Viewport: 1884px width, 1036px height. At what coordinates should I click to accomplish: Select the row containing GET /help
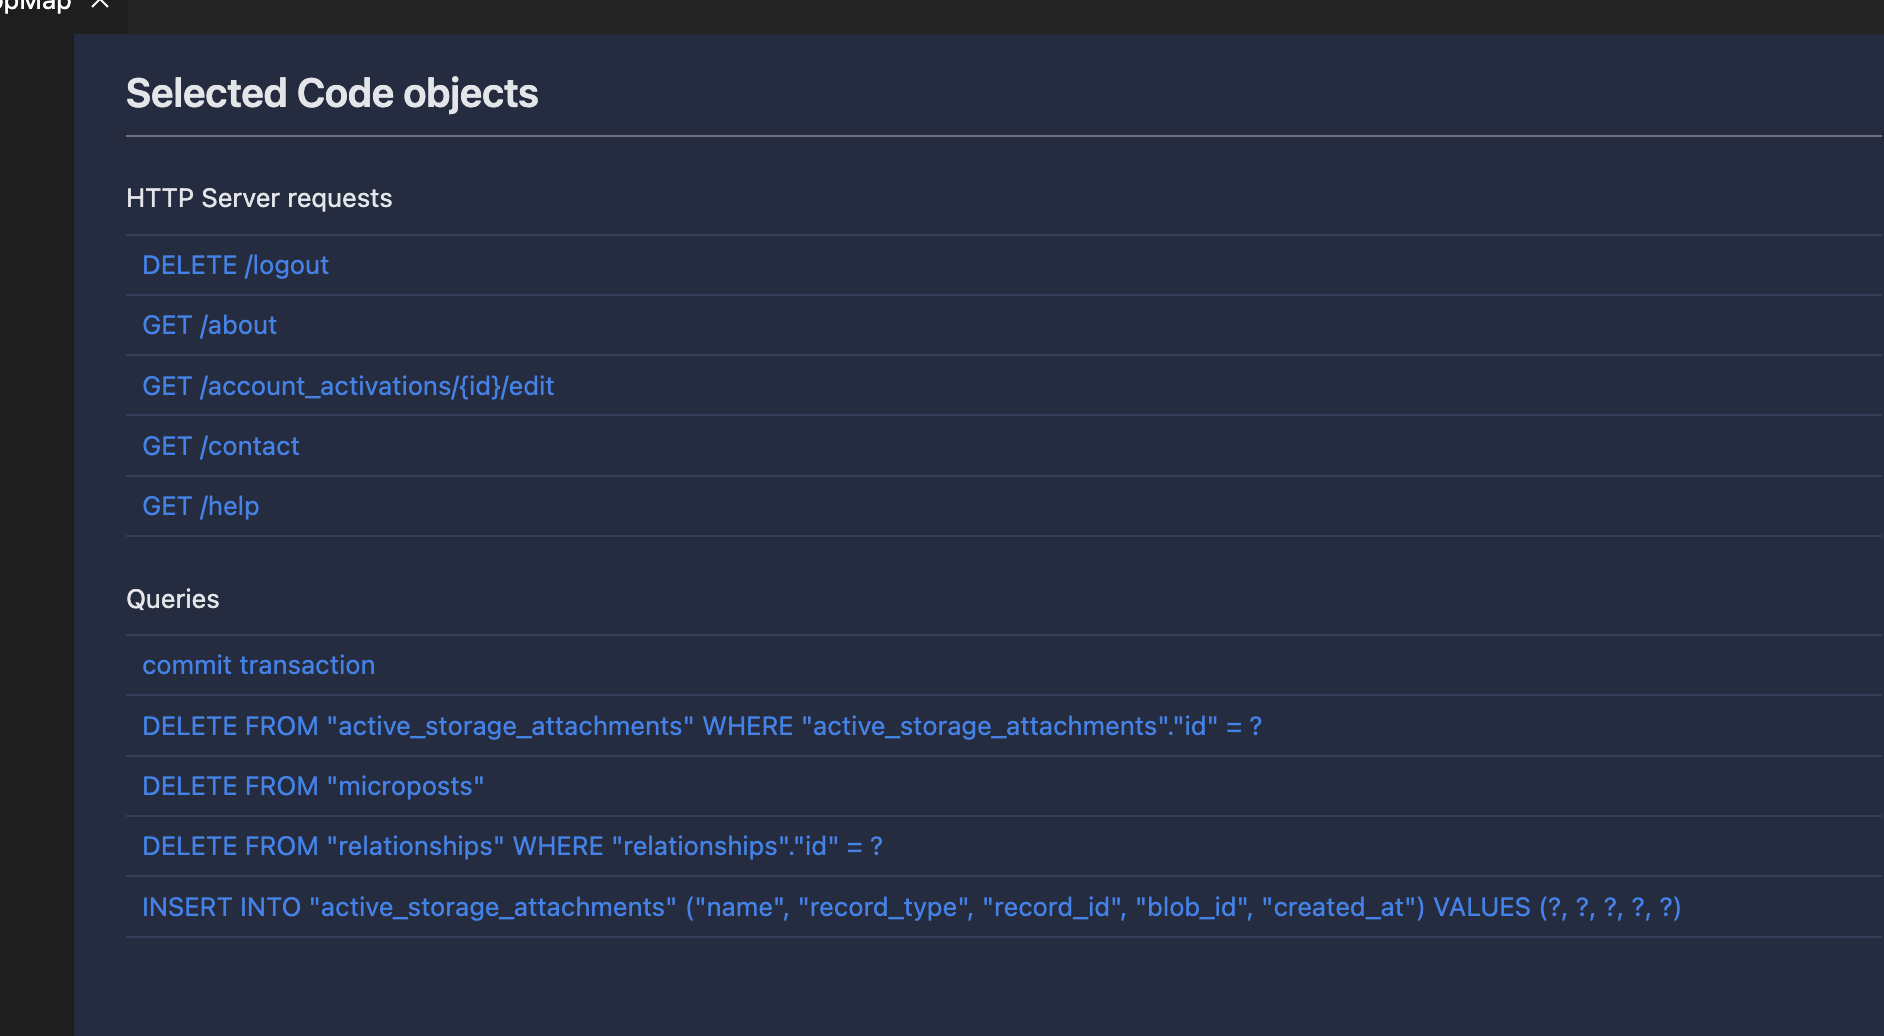900,506
